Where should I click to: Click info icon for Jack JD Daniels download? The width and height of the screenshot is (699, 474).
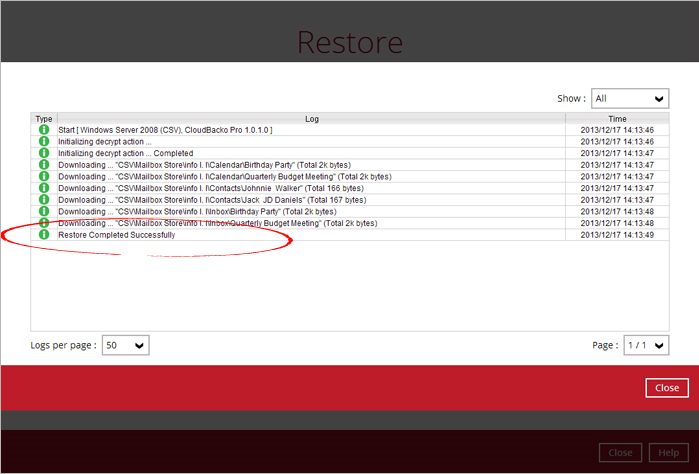43,200
